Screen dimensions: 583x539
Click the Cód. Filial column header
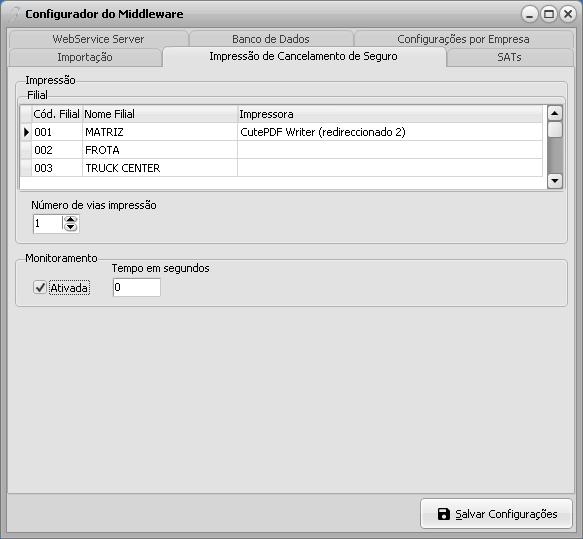coord(57,114)
